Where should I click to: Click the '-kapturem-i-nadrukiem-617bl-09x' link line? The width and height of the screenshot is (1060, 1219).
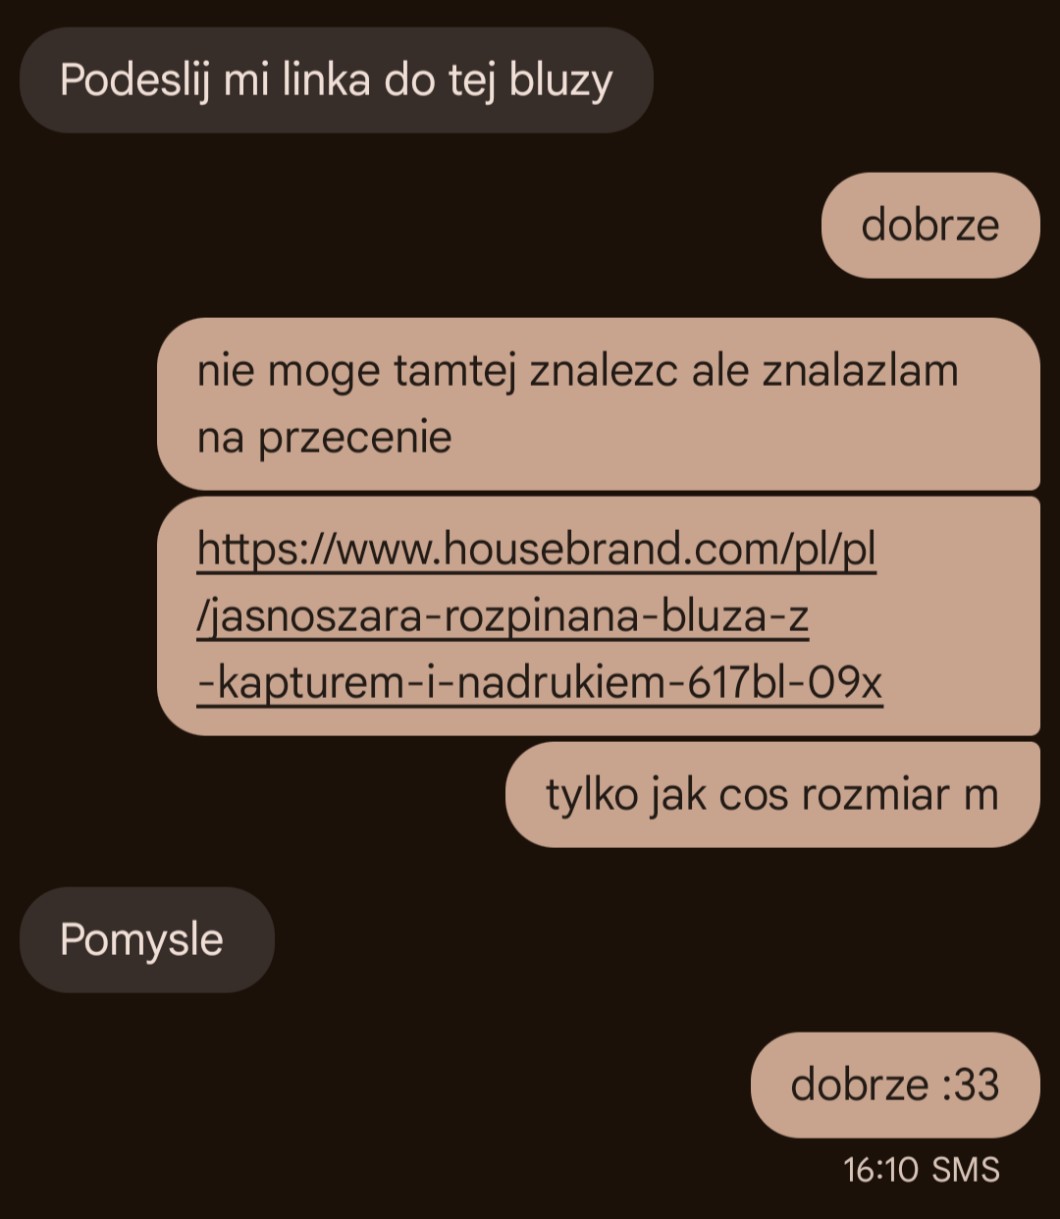[x=540, y=683]
